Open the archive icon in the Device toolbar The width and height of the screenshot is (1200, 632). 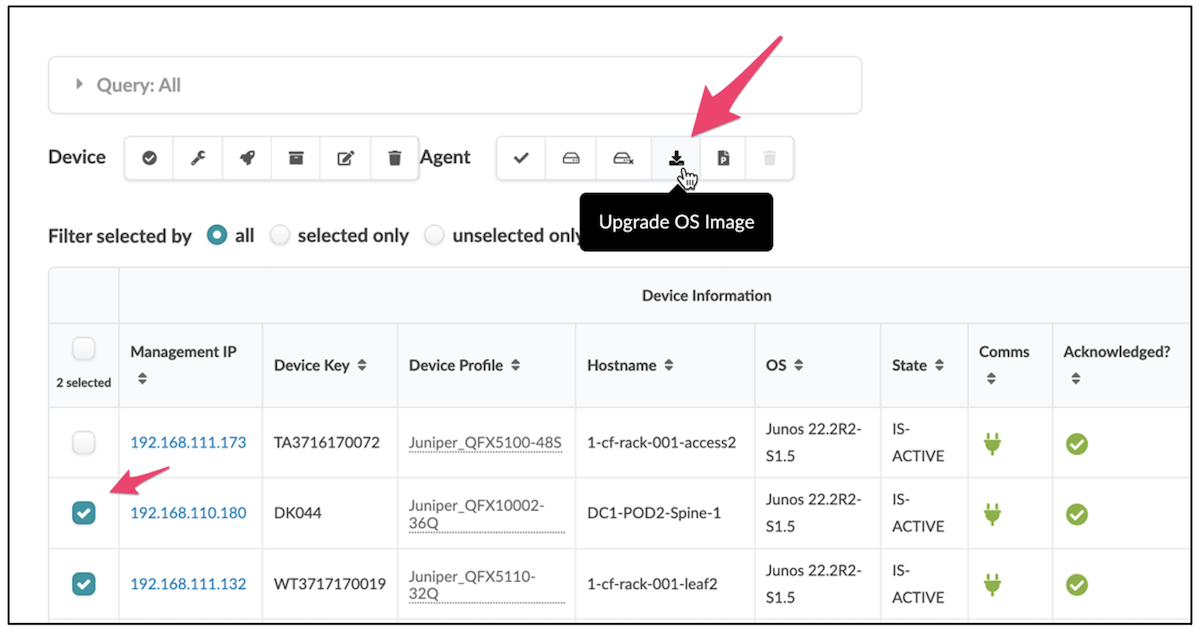[x=295, y=157]
